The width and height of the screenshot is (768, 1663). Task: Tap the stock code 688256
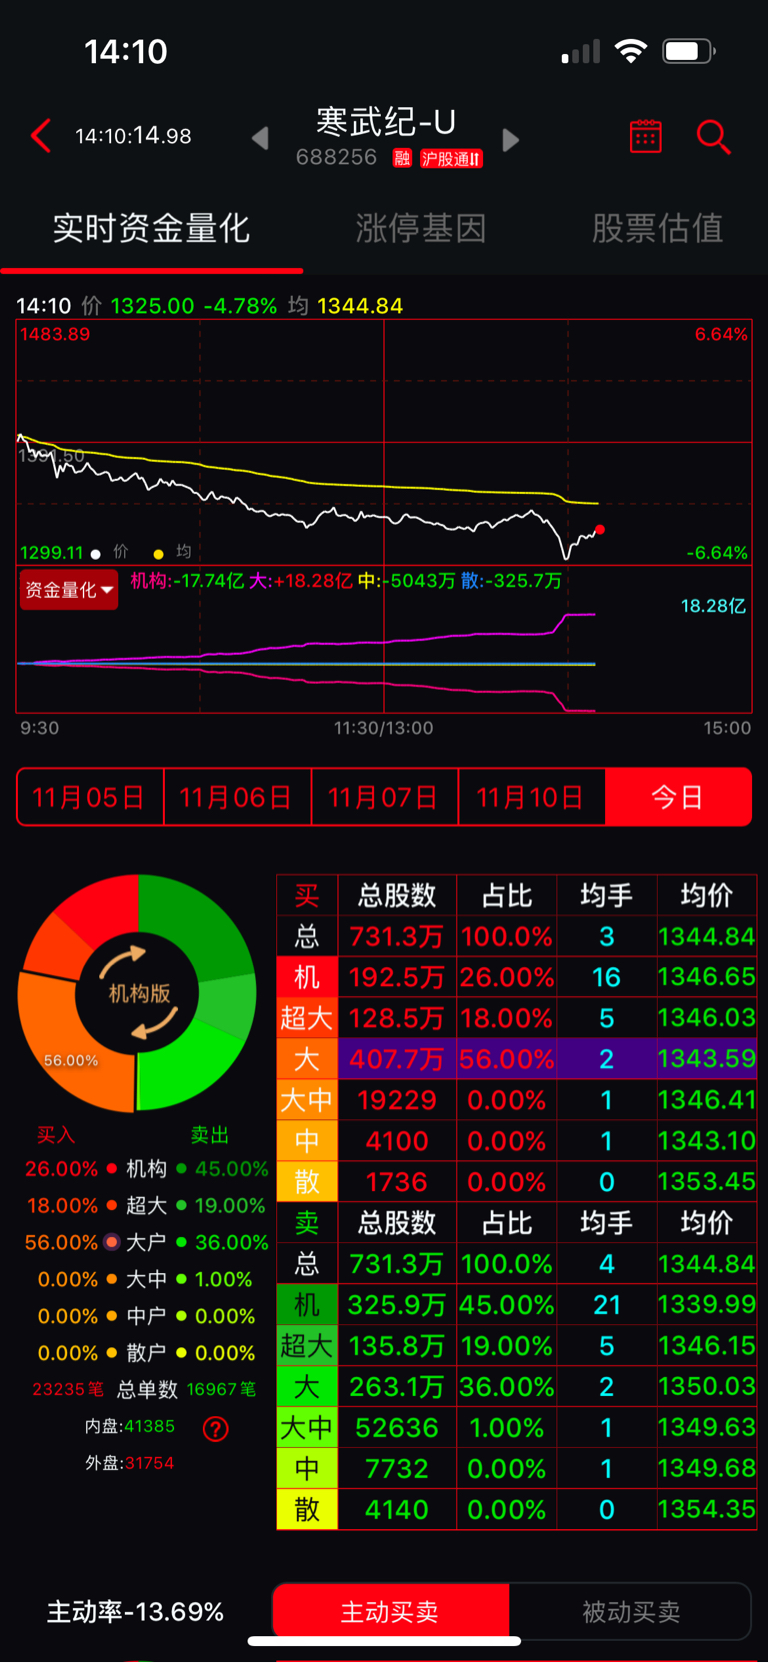coord(336,157)
